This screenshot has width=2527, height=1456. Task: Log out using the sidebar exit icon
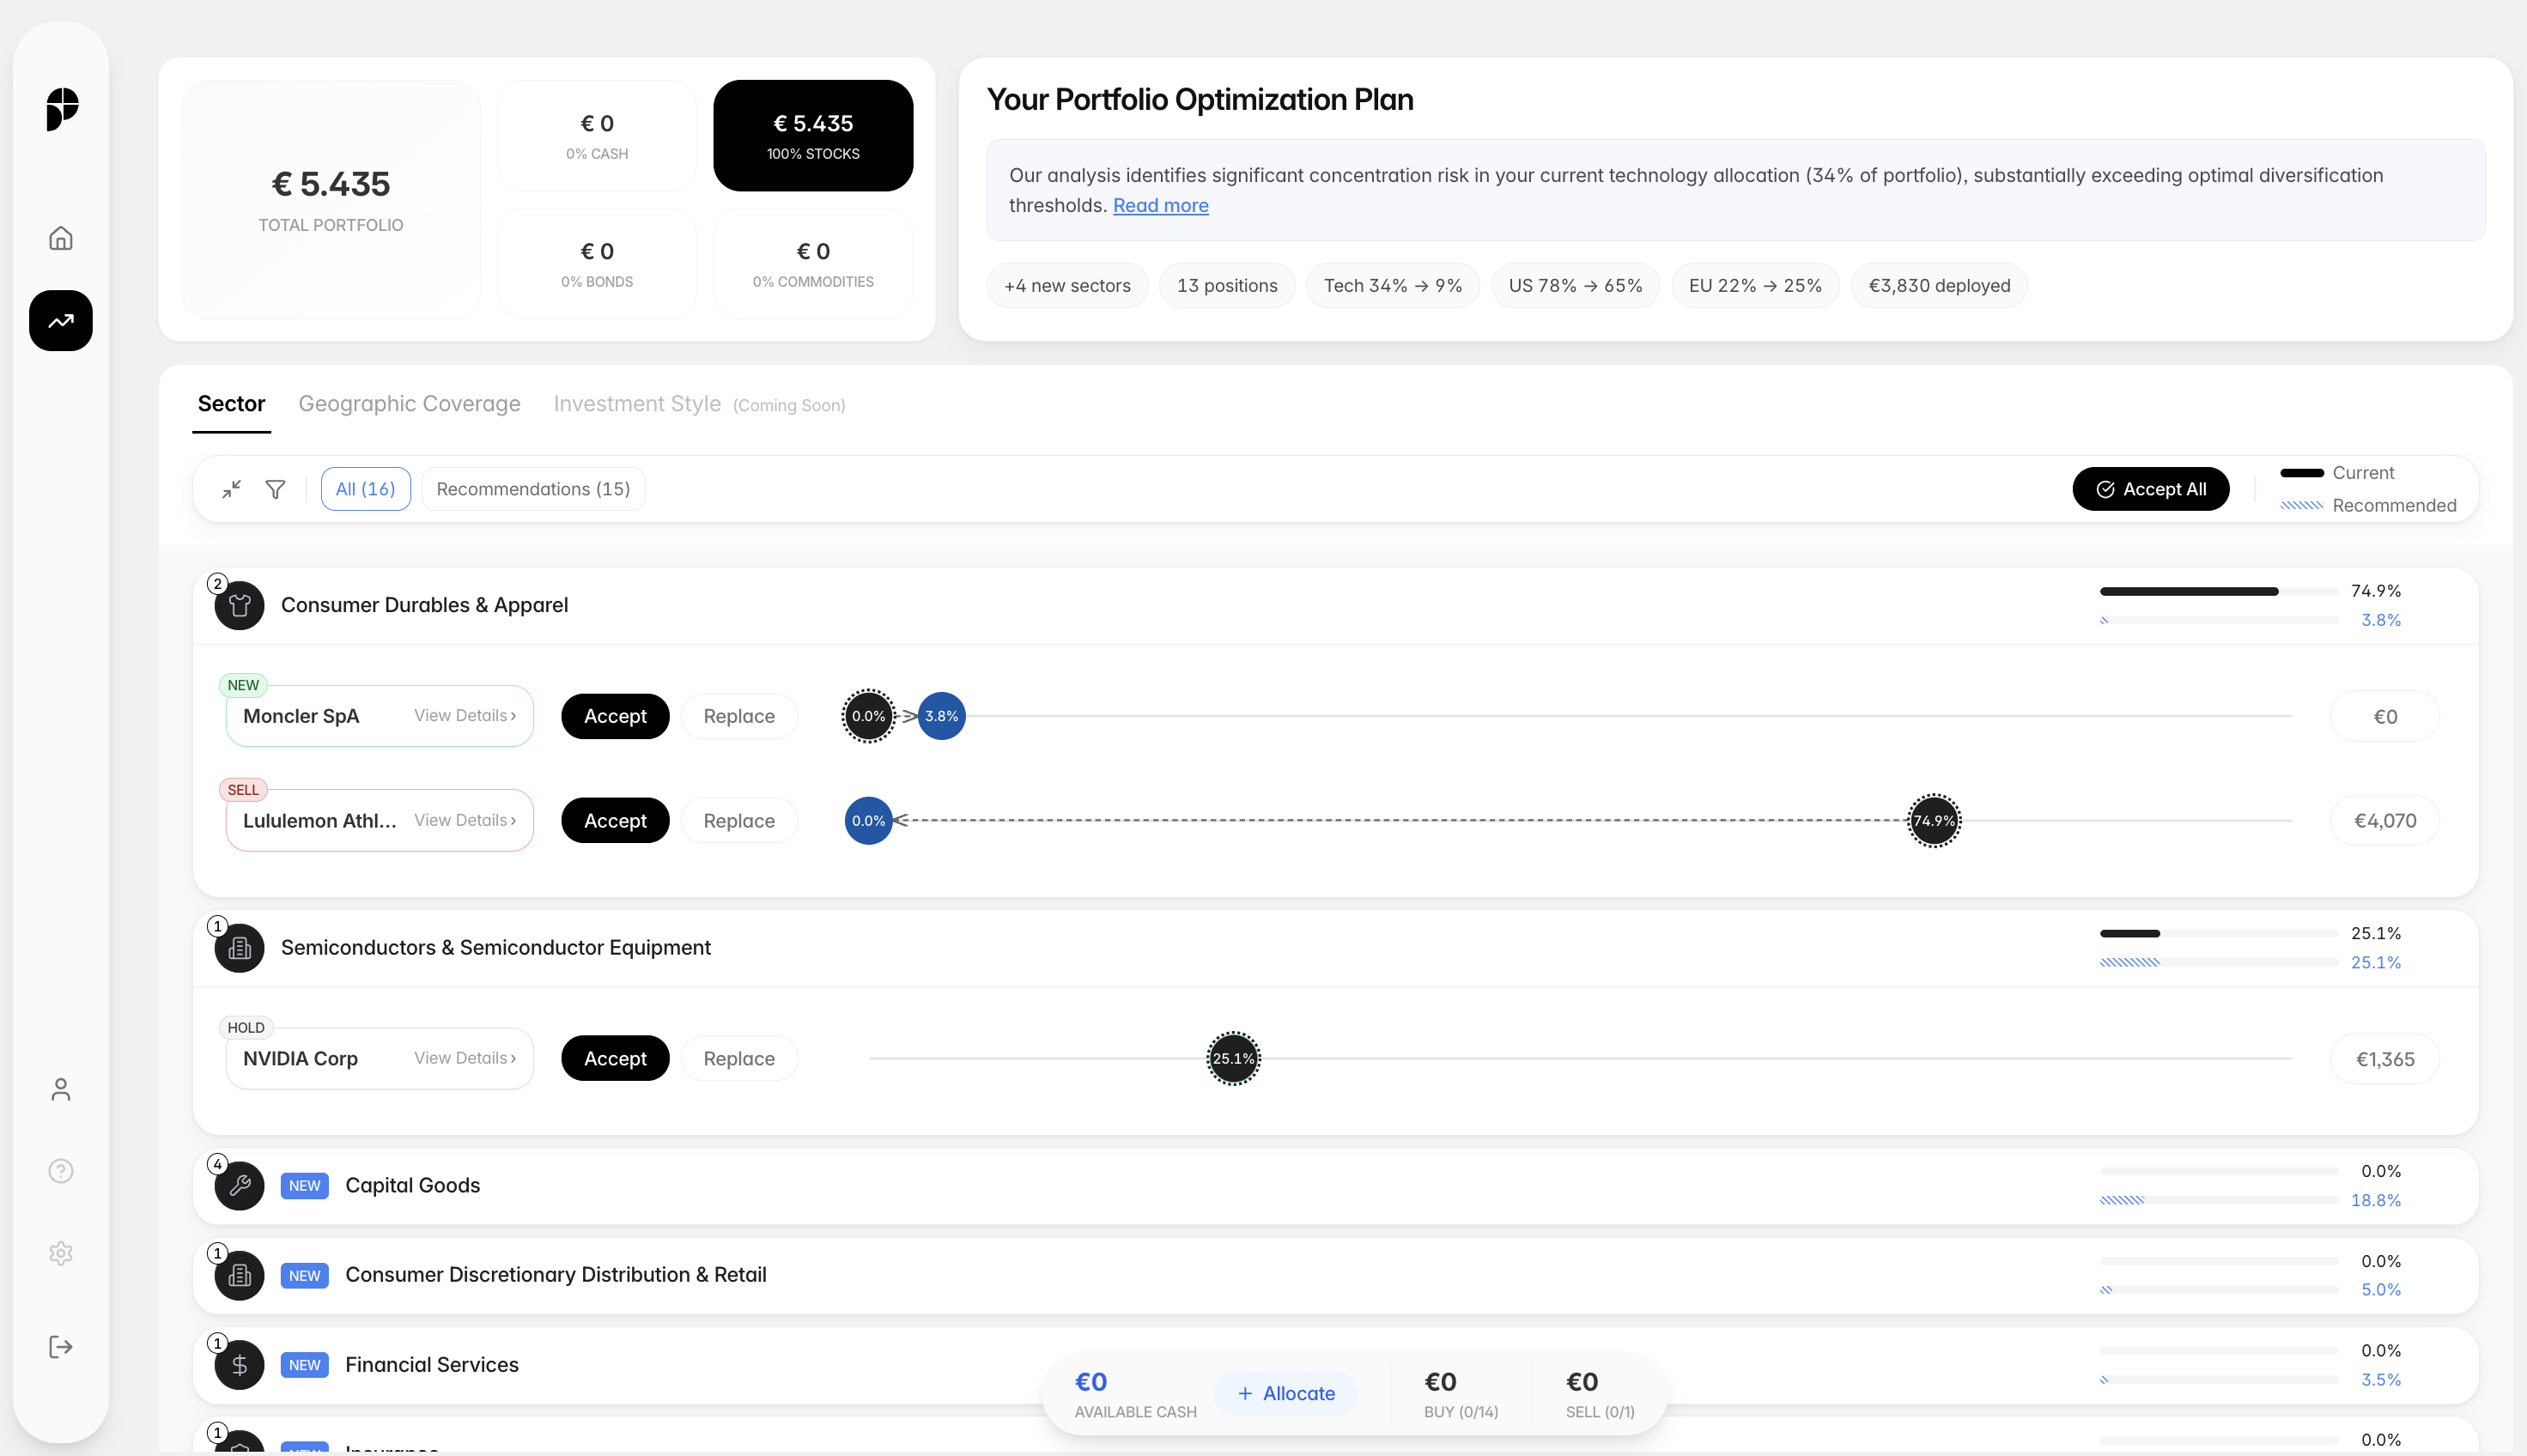pyautogui.click(x=60, y=1346)
